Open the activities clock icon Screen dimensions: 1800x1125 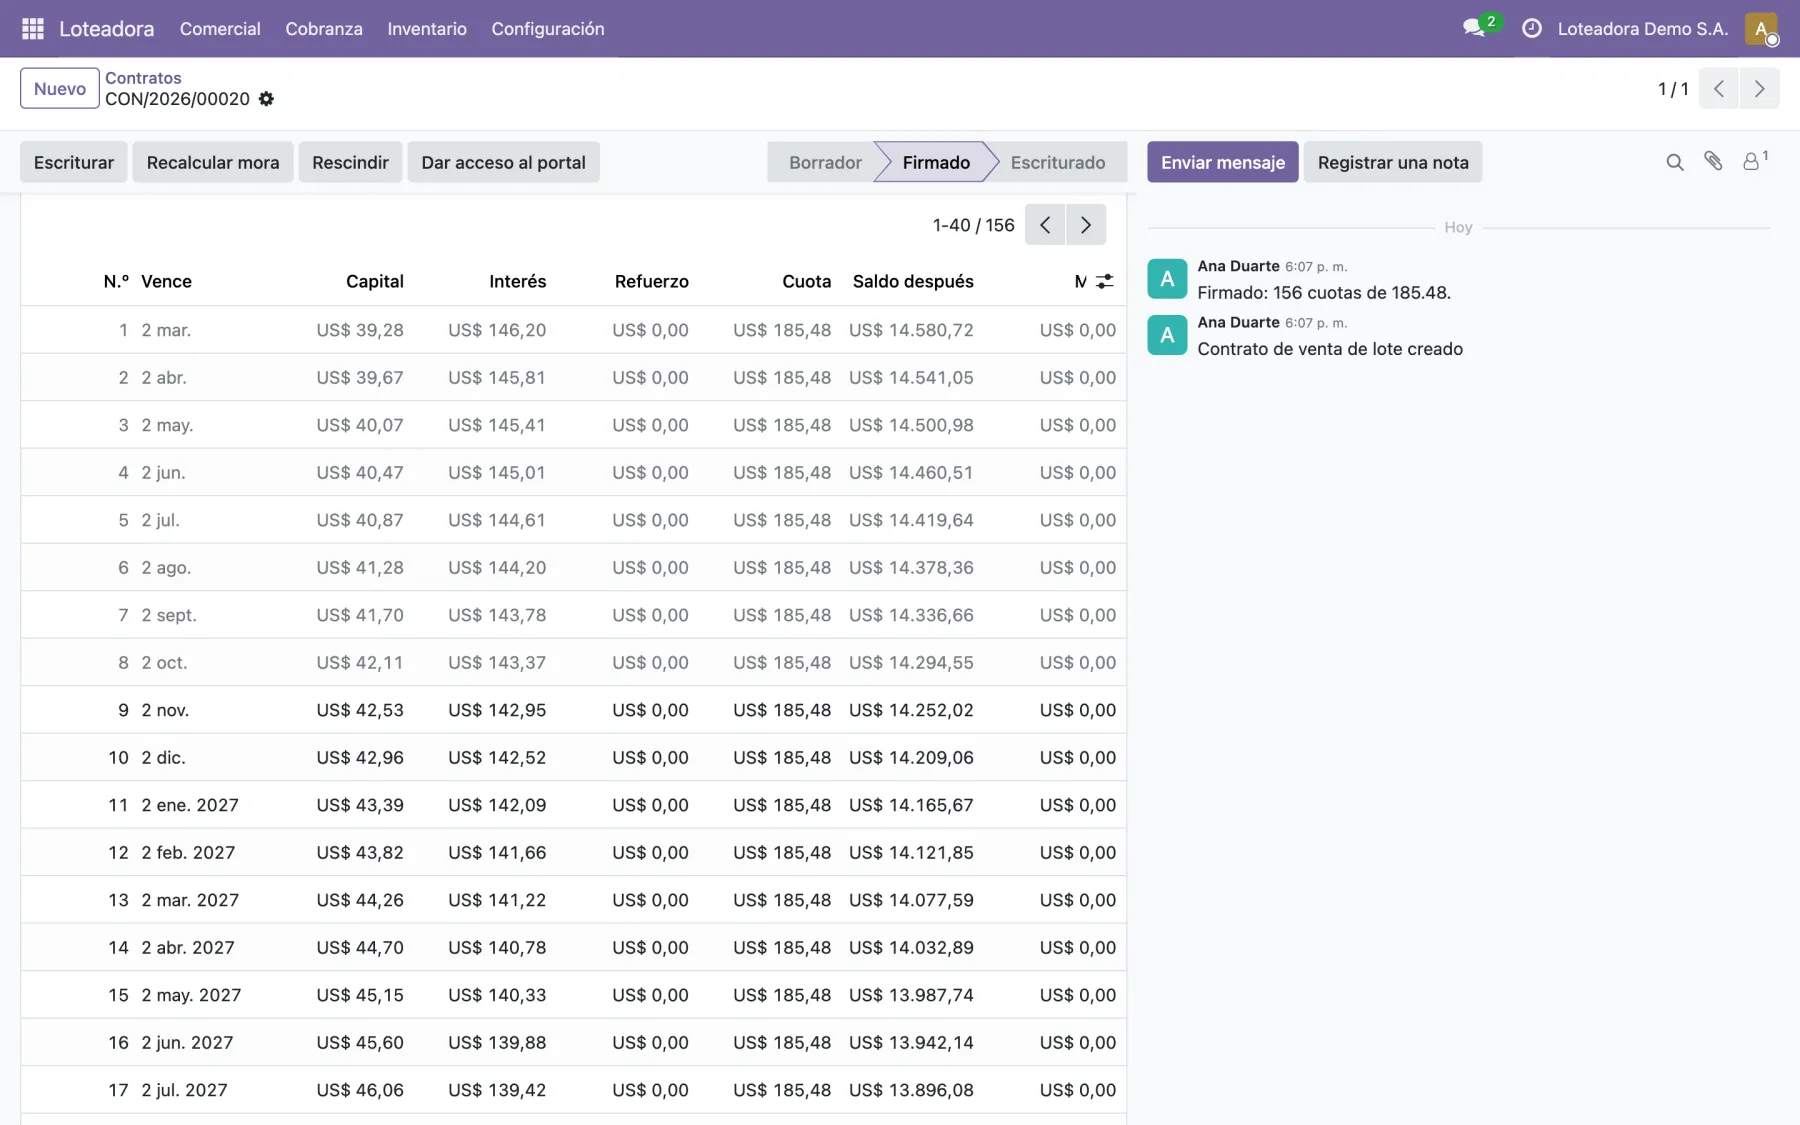1531,29
